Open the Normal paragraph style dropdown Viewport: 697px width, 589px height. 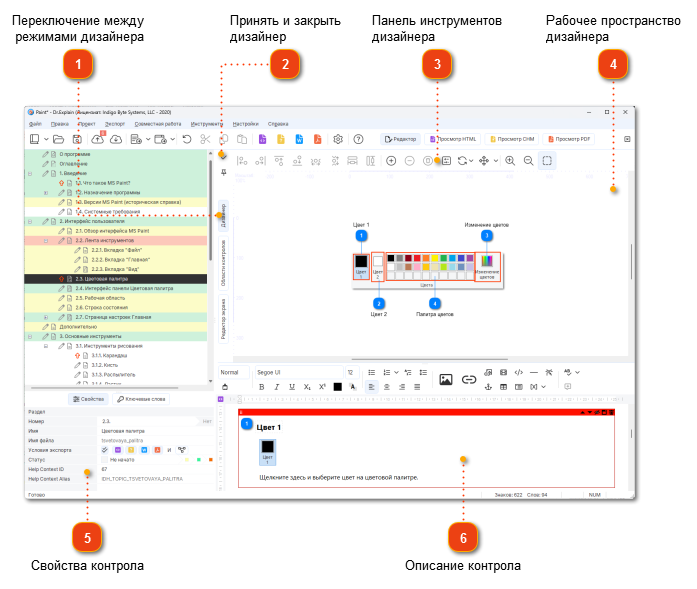232,372
